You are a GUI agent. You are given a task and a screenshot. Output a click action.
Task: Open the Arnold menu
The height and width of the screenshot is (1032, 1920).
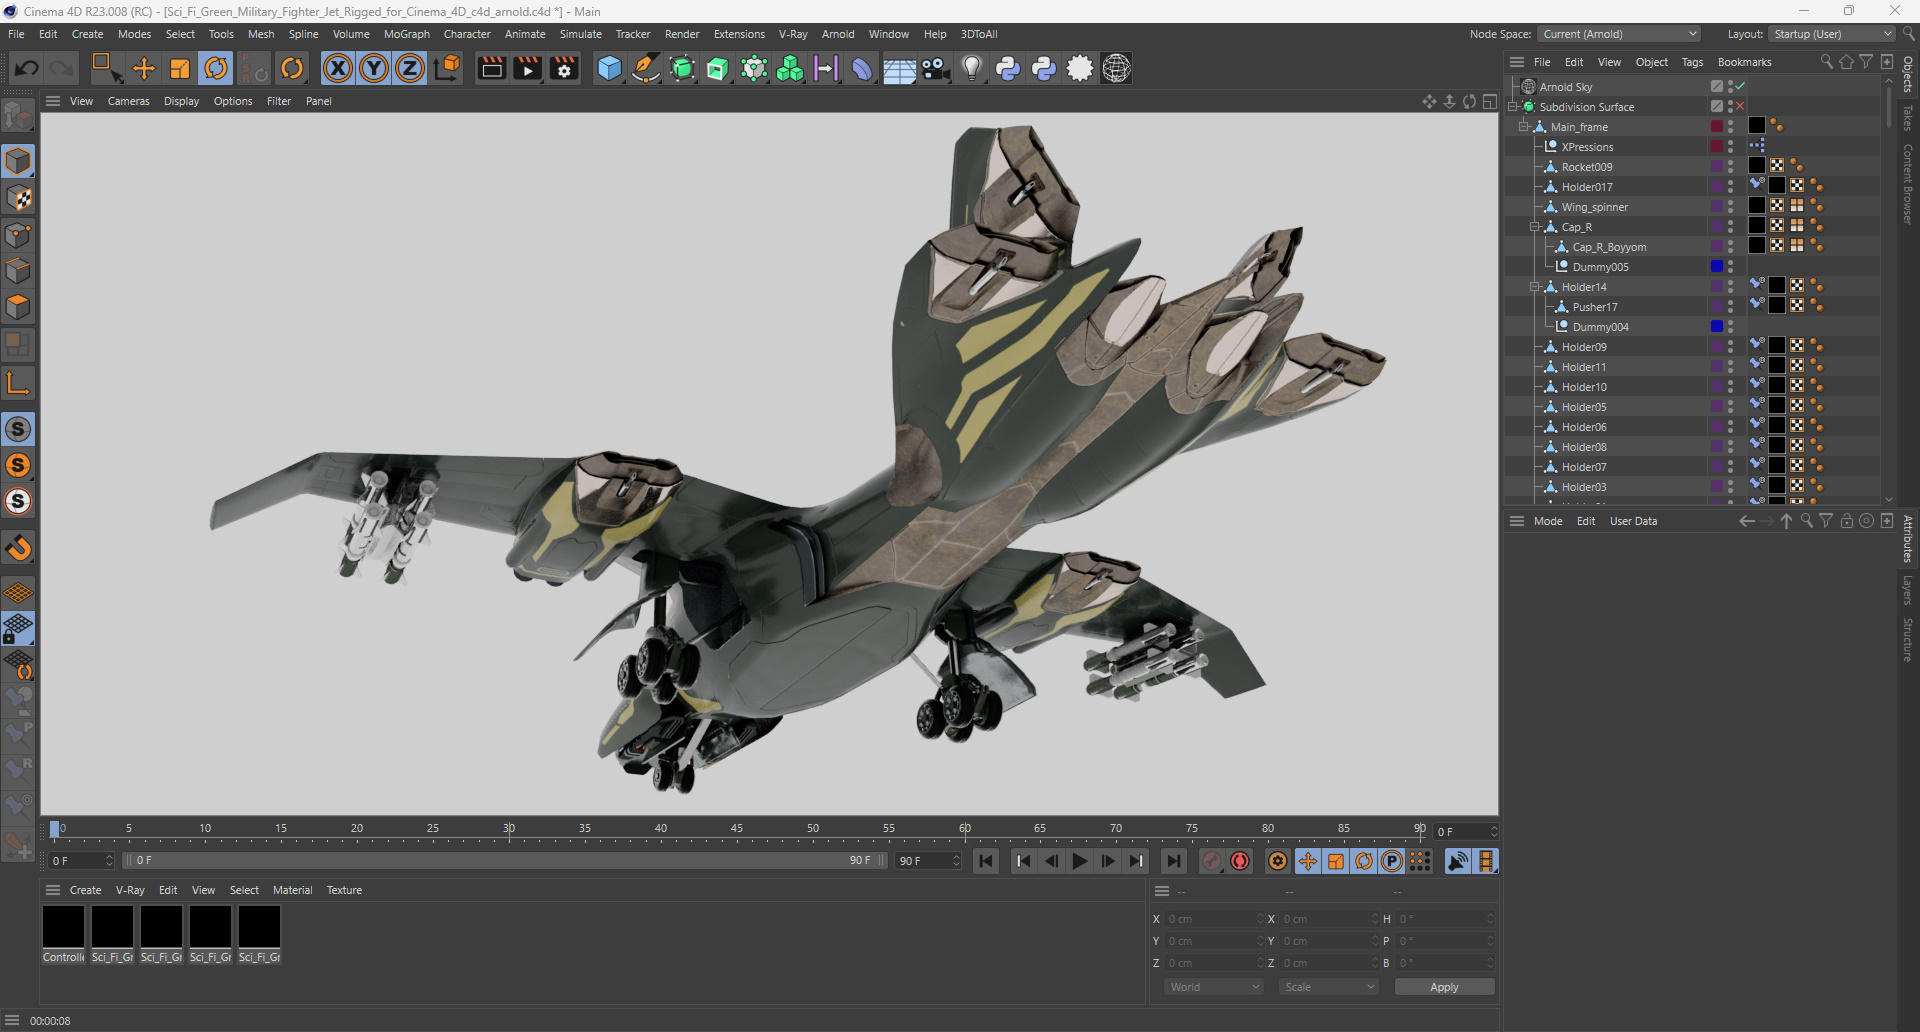click(x=838, y=34)
